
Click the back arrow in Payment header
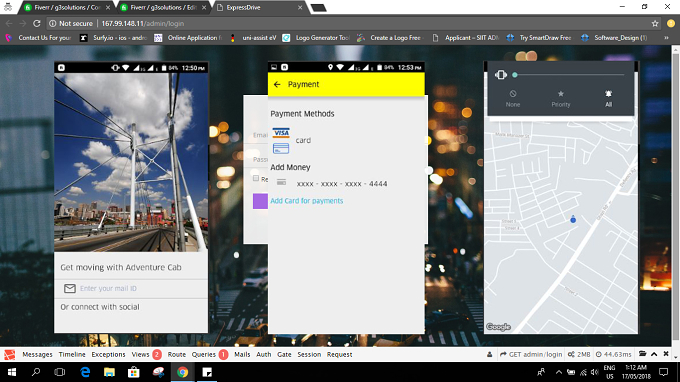tap(277, 85)
